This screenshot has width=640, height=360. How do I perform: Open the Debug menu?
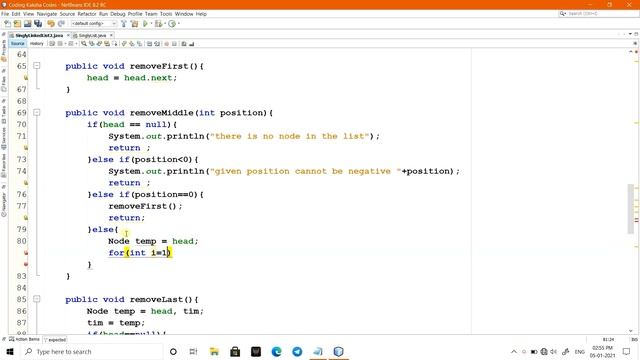[x=118, y=14]
